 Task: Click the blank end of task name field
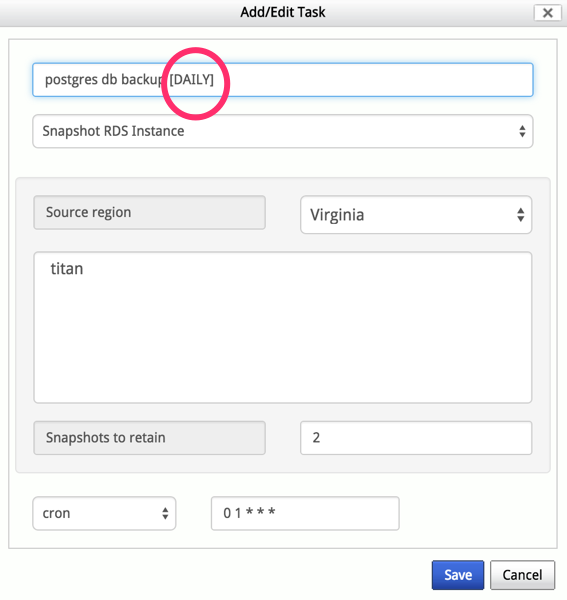click(373, 80)
